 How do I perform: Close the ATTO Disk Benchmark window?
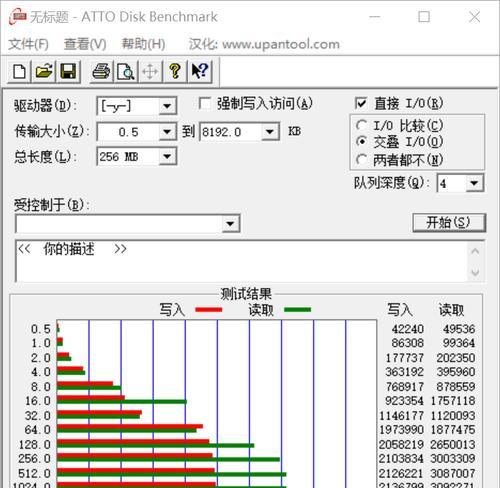(x=474, y=17)
